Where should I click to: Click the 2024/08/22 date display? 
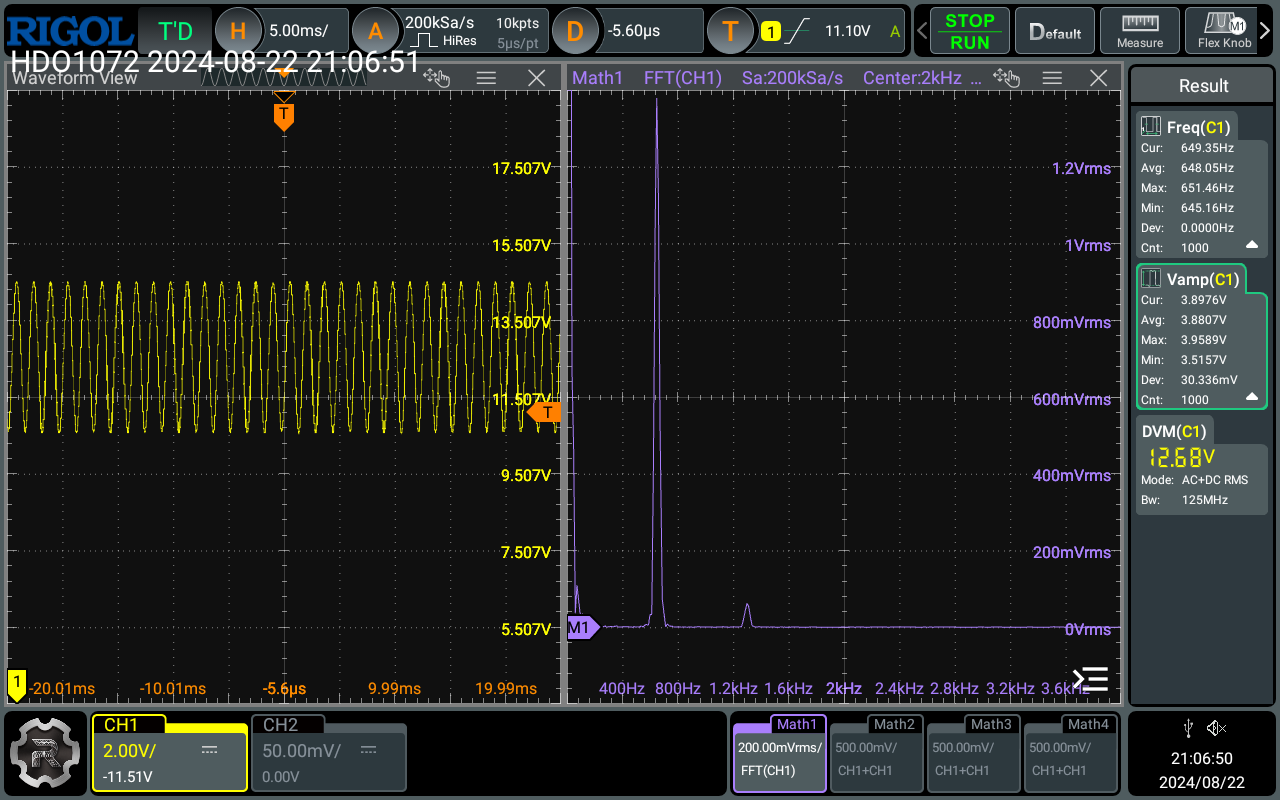click(x=1202, y=781)
